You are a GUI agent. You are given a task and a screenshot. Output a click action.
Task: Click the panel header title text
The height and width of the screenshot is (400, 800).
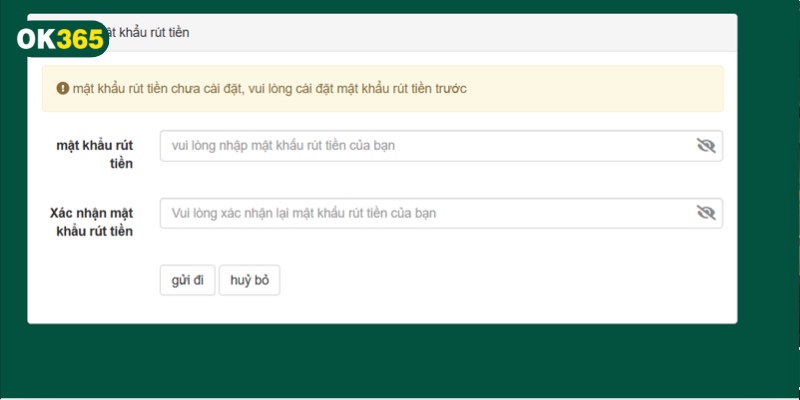click(150, 33)
